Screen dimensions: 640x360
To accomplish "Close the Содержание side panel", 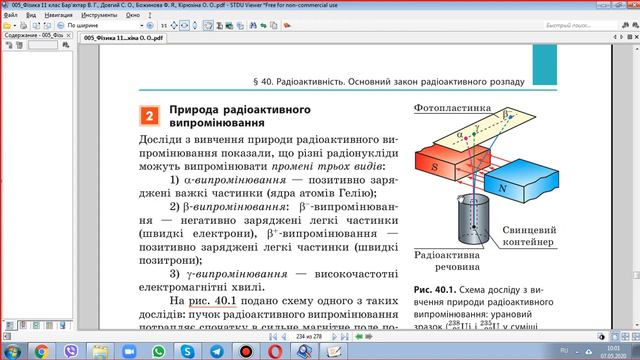I will coord(69,36).
